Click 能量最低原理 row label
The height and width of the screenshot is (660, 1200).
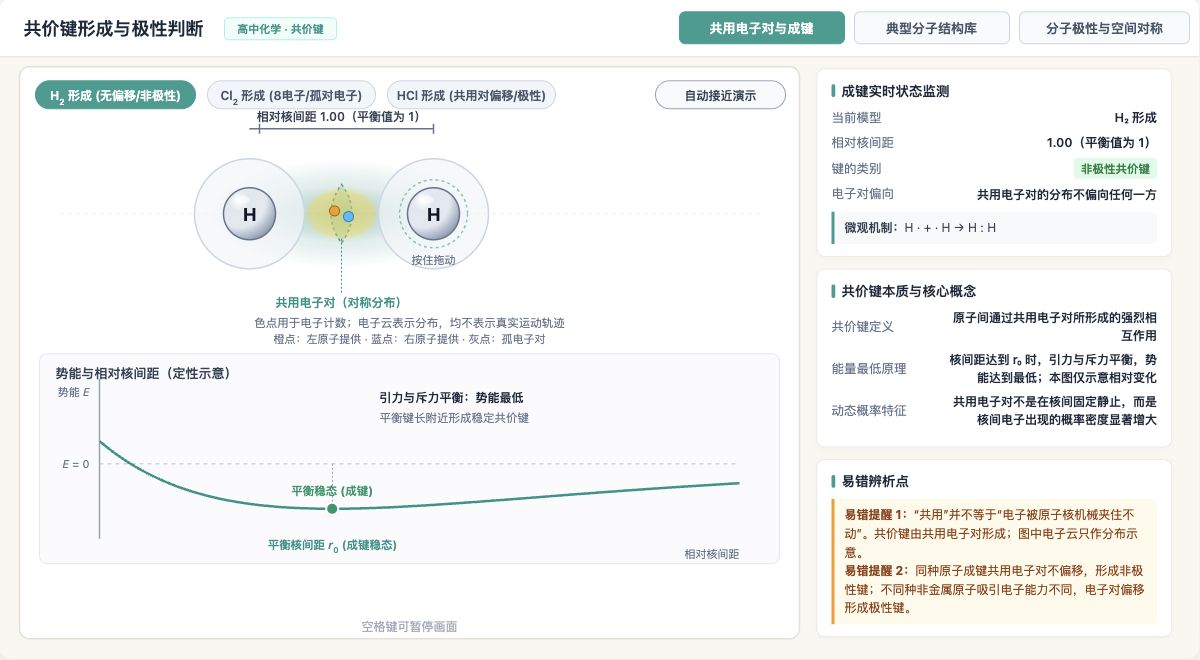pos(869,368)
